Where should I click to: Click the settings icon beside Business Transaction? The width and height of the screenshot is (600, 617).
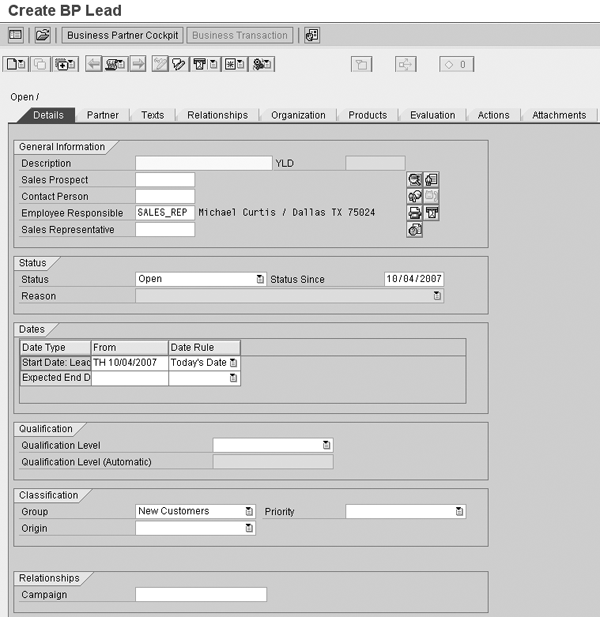pyautogui.click(x=312, y=35)
